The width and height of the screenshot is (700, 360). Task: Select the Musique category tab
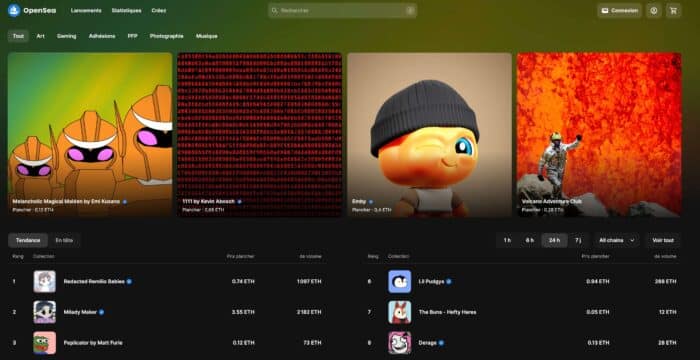(207, 36)
